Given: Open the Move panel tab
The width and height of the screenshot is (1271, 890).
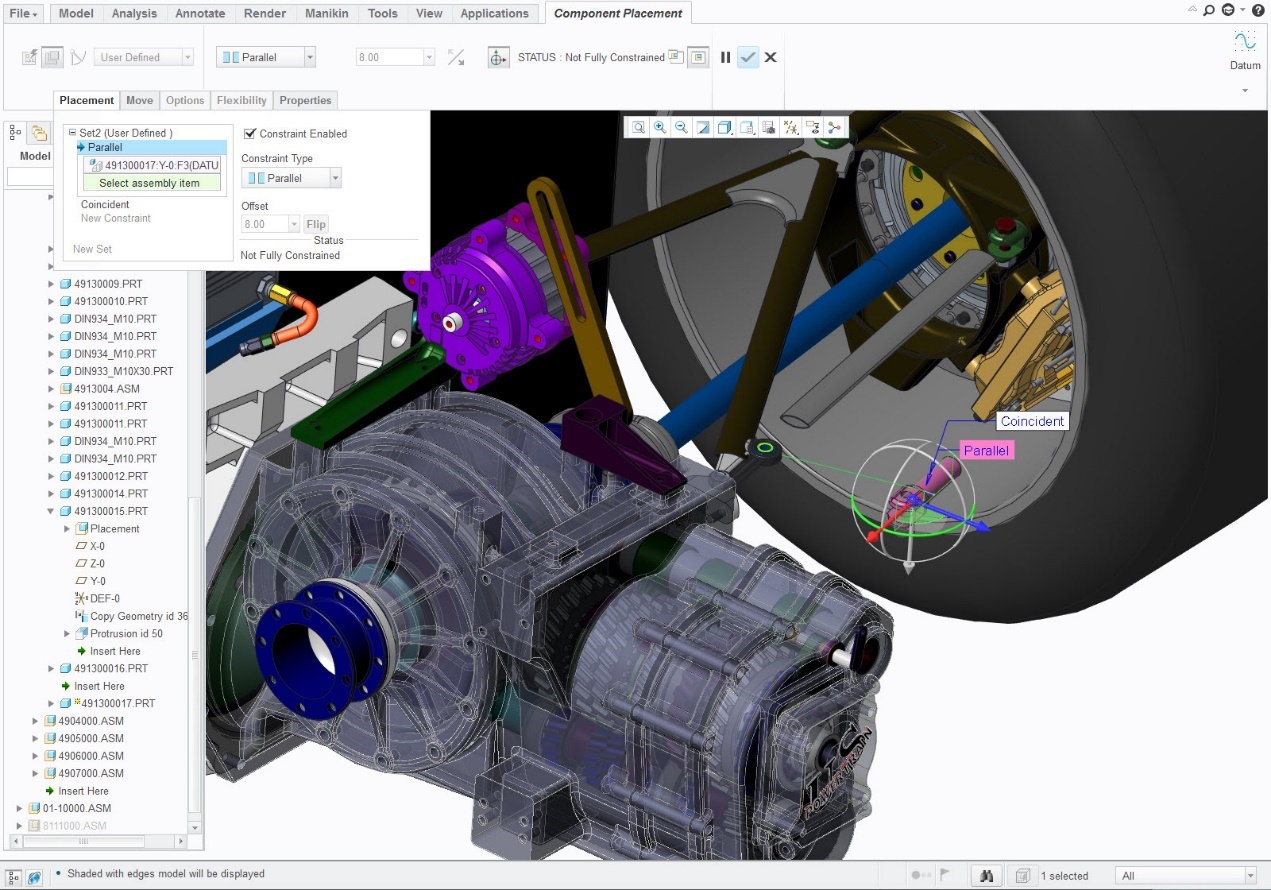Looking at the screenshot, I should [139, 100].
